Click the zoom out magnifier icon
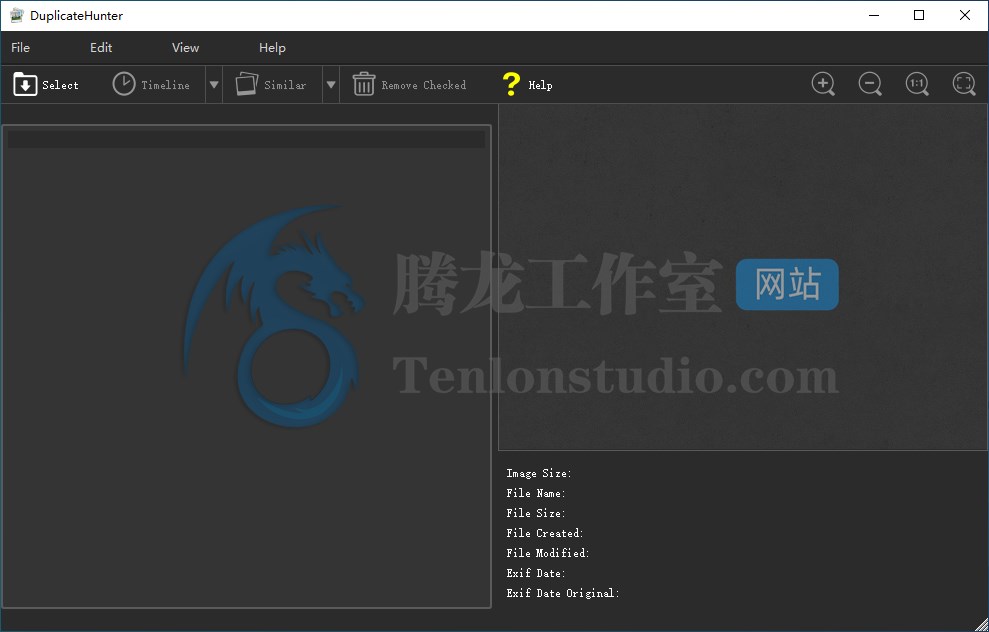The width and height of the screenshot is (989, 632). point(870,84)
